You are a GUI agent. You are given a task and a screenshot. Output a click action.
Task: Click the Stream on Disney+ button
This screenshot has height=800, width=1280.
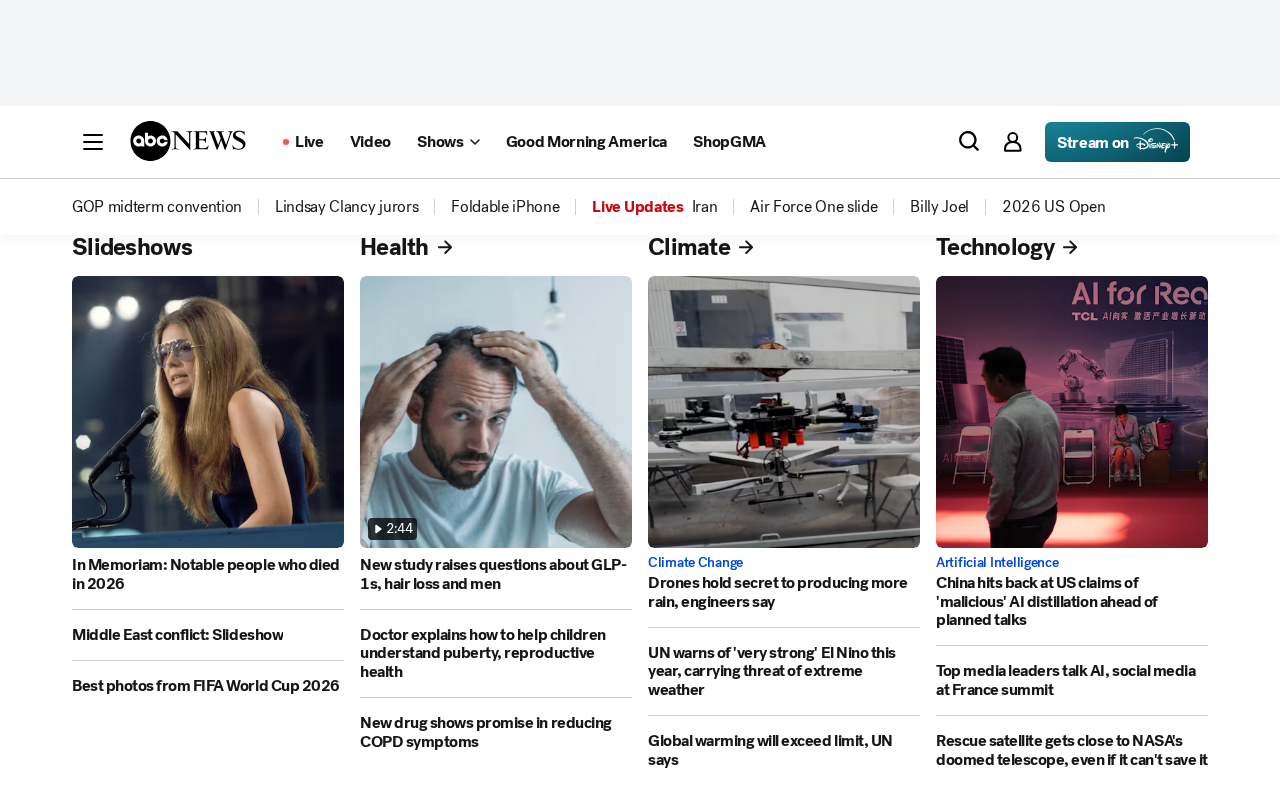click(x=1117, y=142)
